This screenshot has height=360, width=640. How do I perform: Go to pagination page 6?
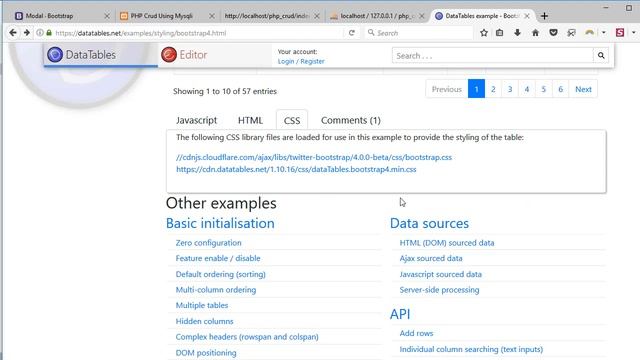tap(560, 89)
